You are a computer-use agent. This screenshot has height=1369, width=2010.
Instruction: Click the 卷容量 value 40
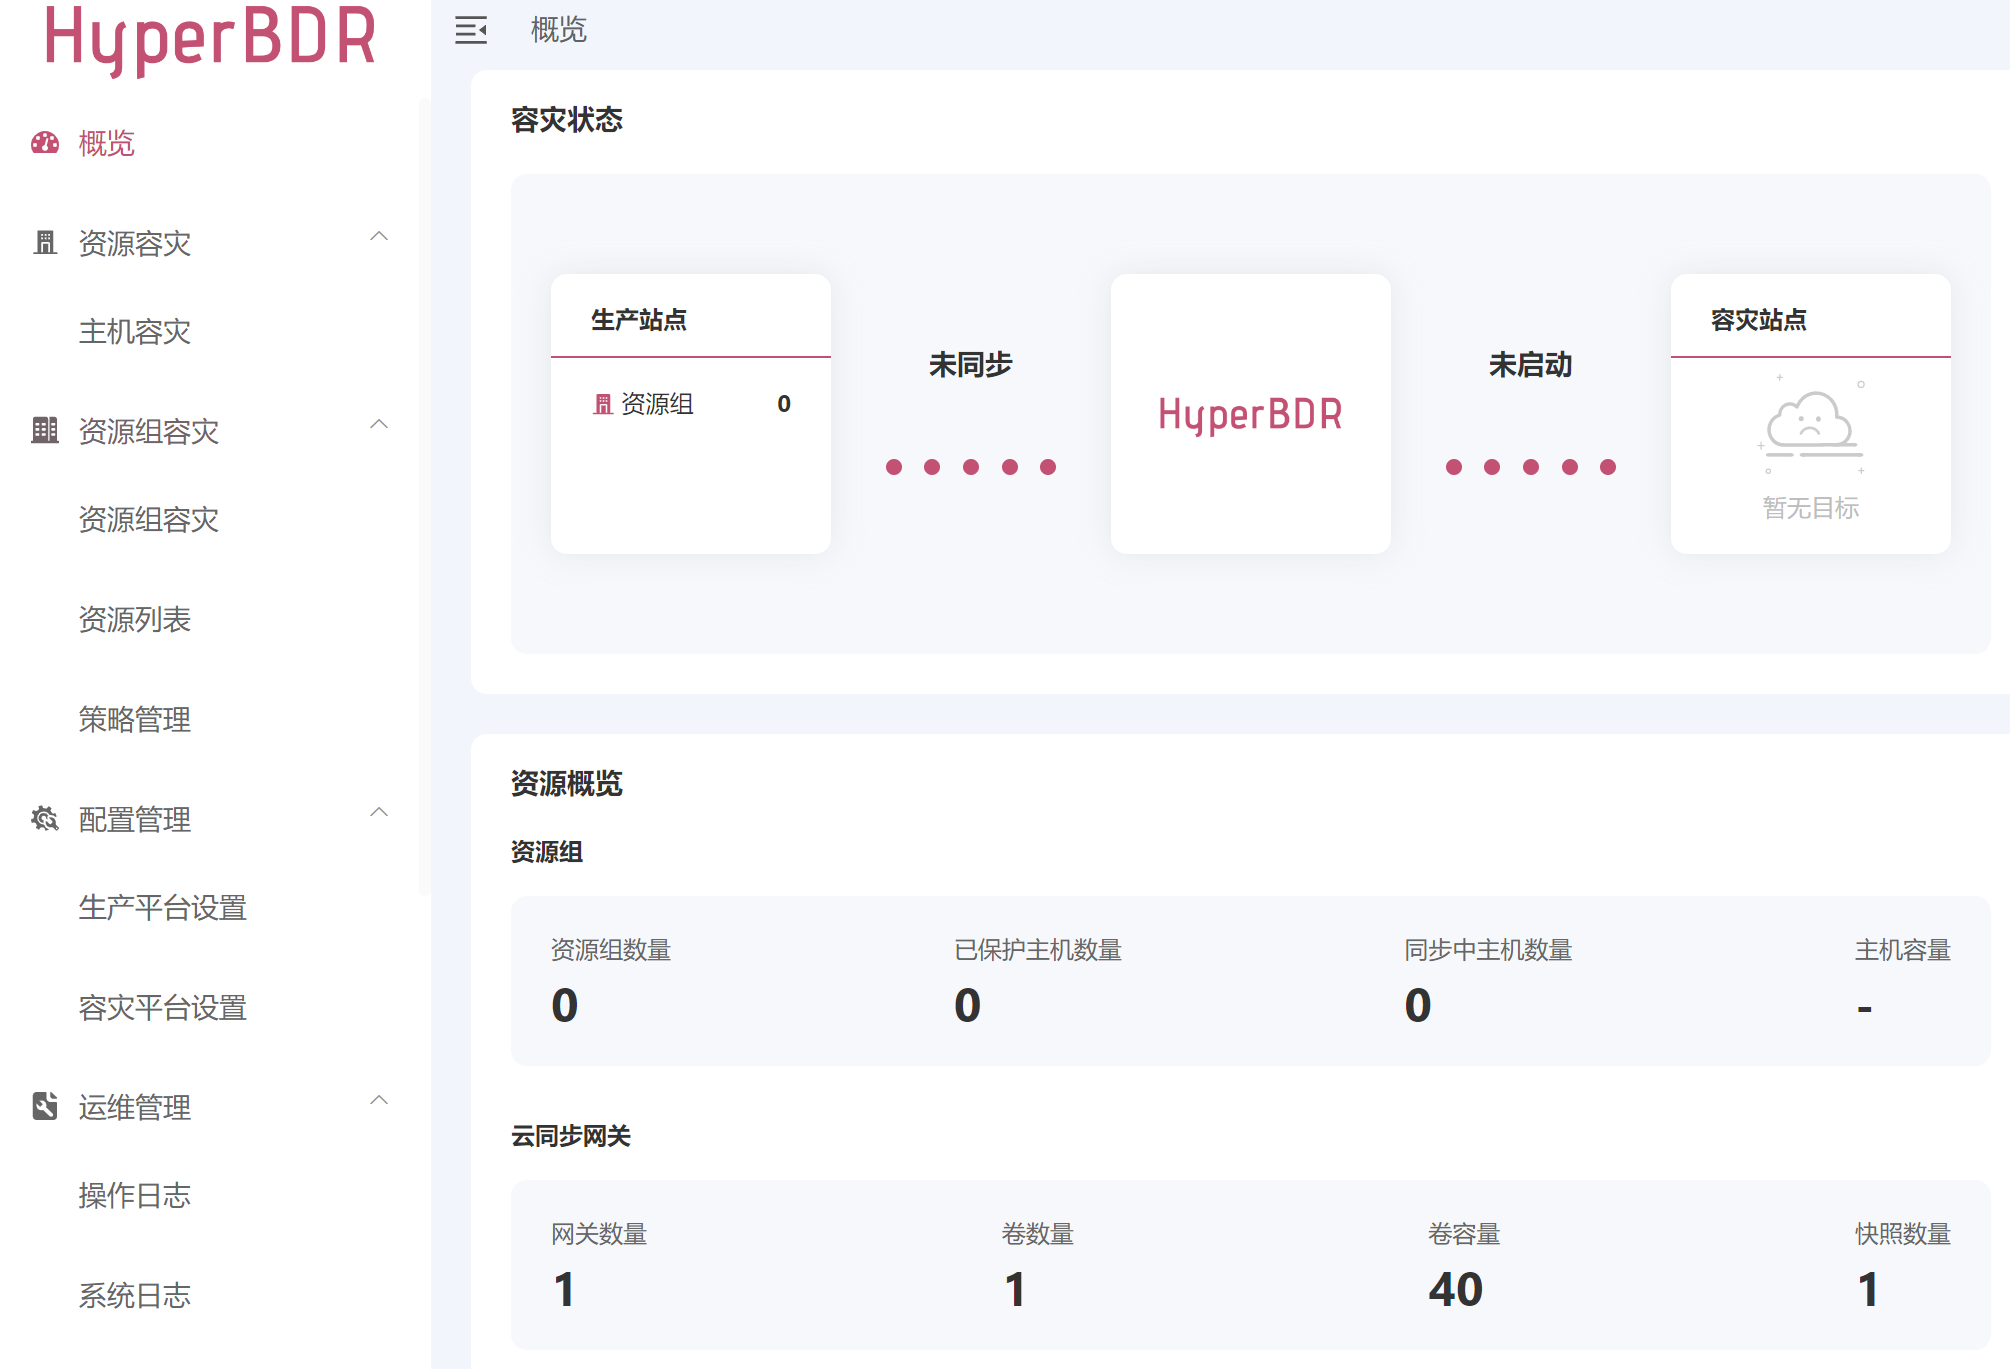1456,1289
